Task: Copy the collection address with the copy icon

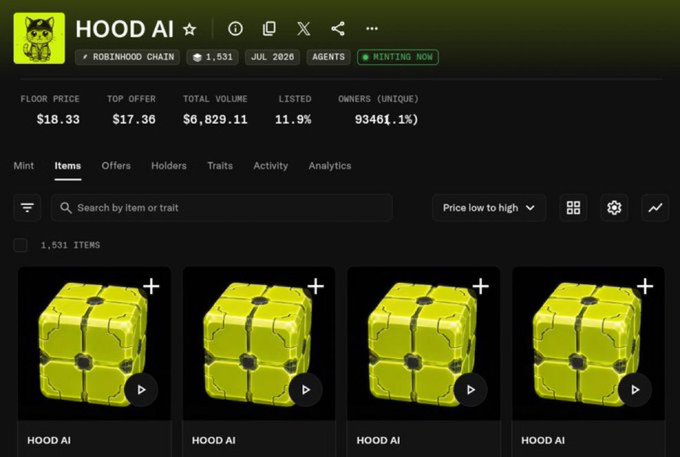Action: [x=269, y=29]
